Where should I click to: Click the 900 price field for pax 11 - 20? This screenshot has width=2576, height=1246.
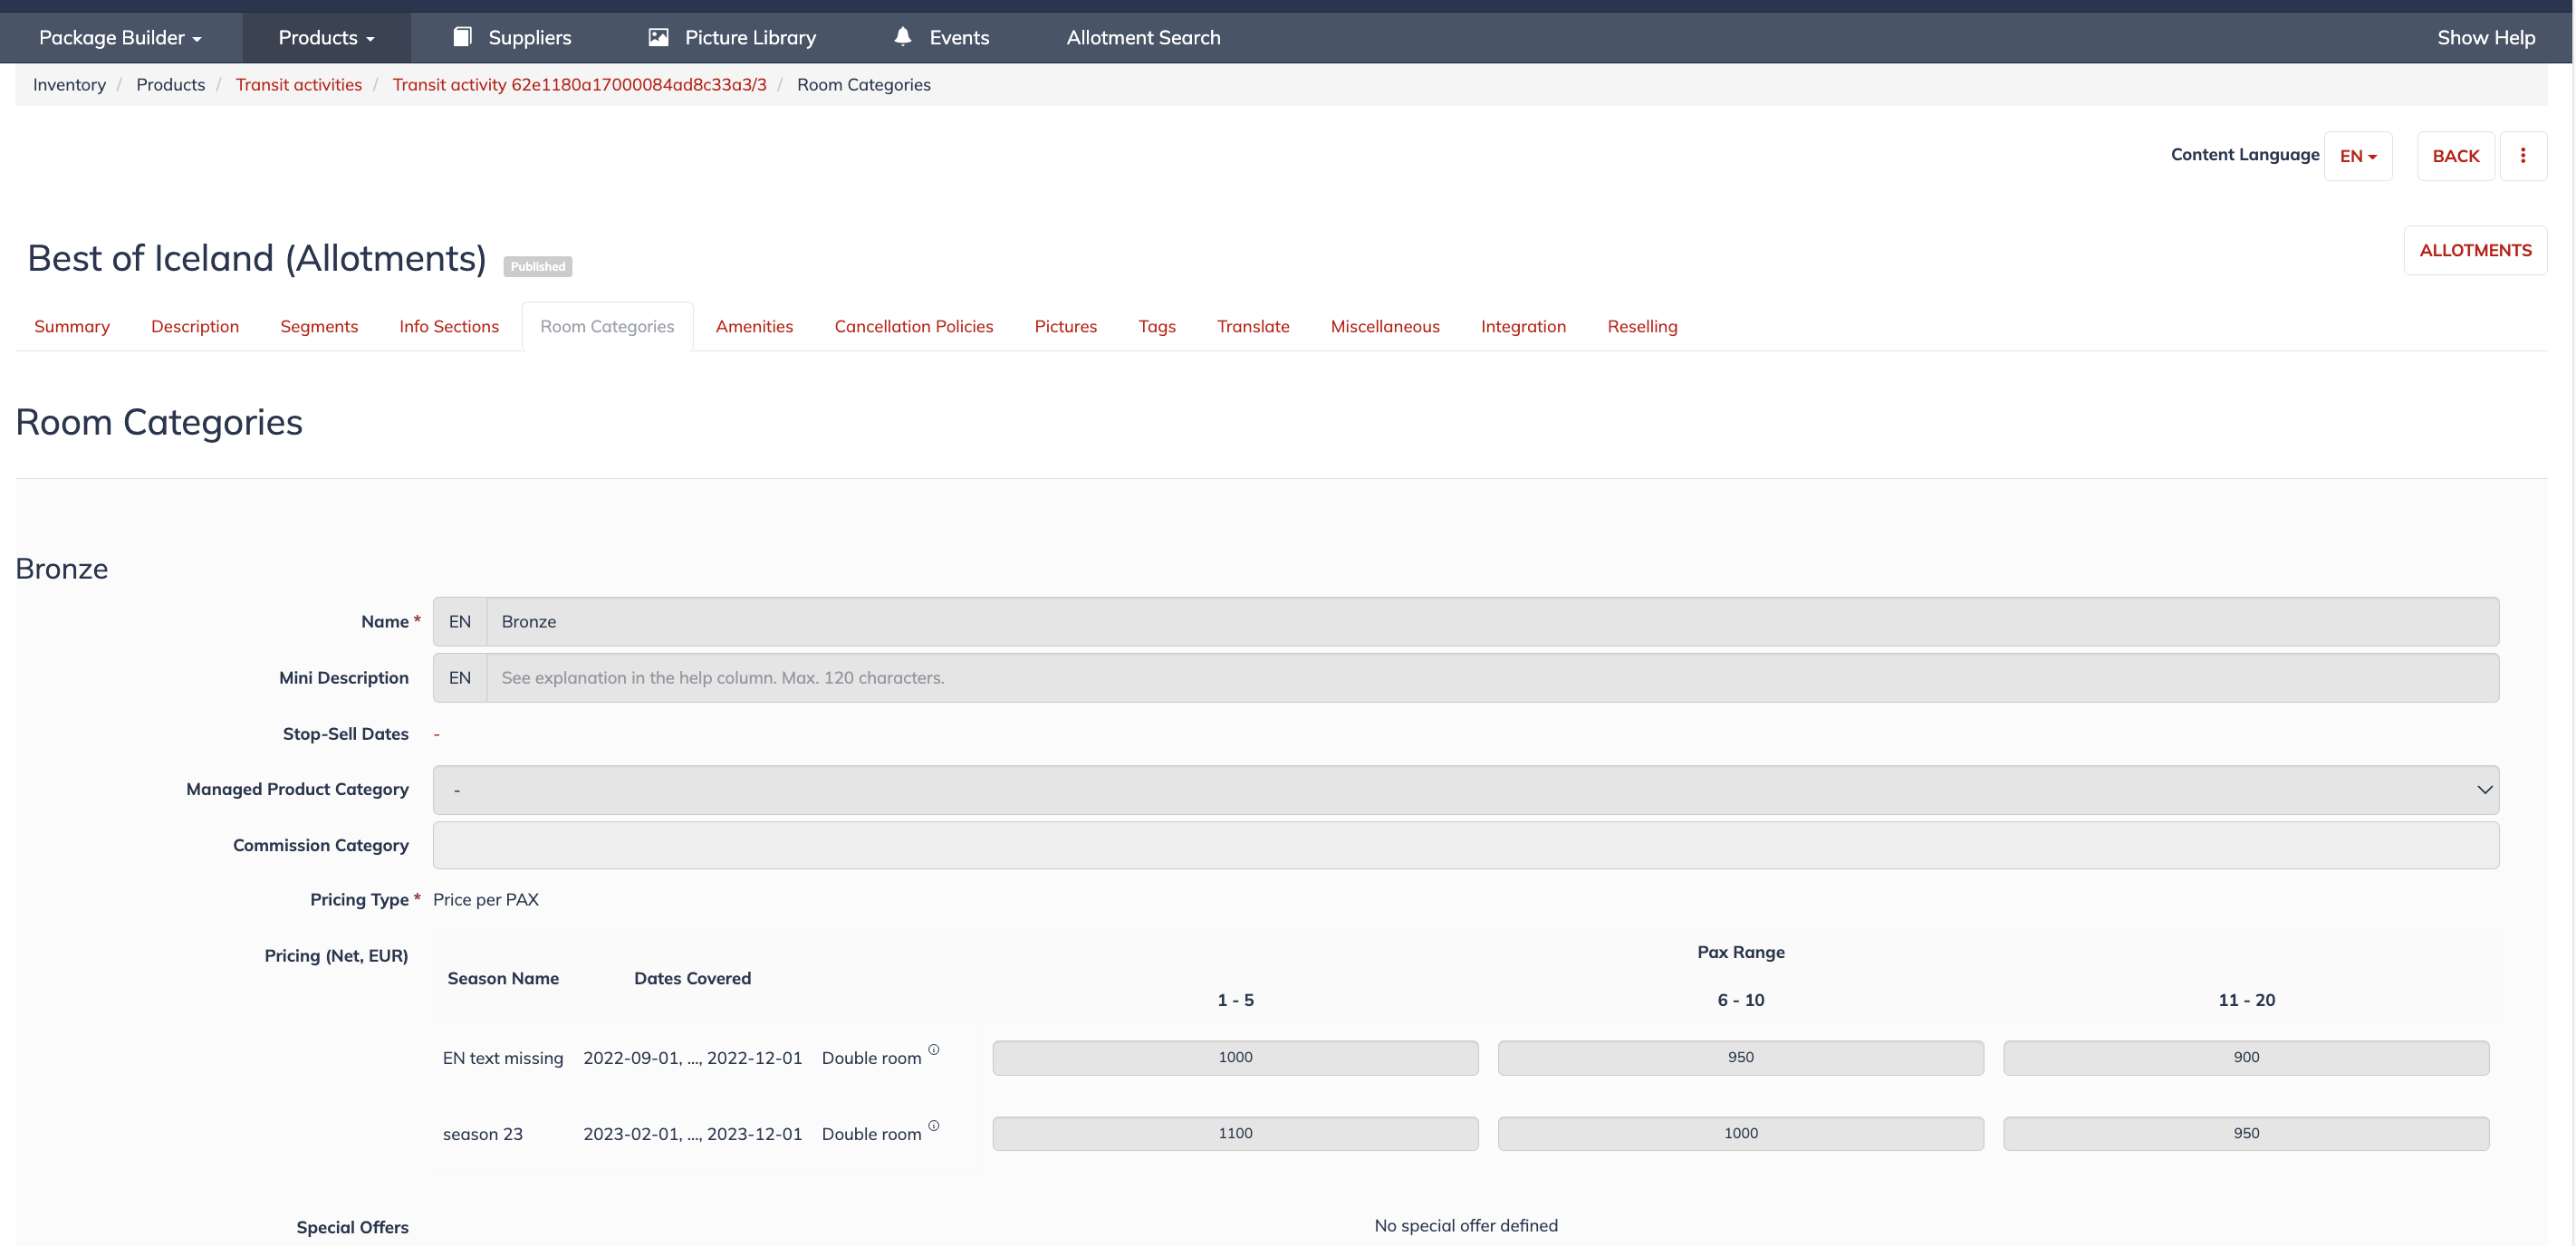[x=2246, y=1057]
